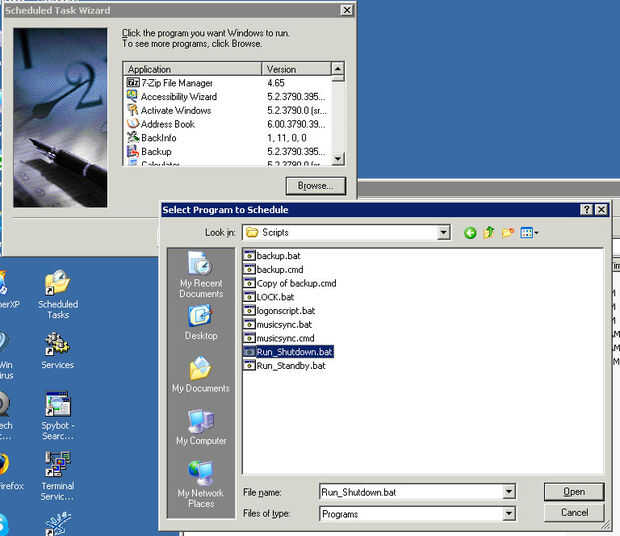This screenshot has width=620, height=536.
Task: Open the Terminal Services desktop shortcut
Action: 58,476
